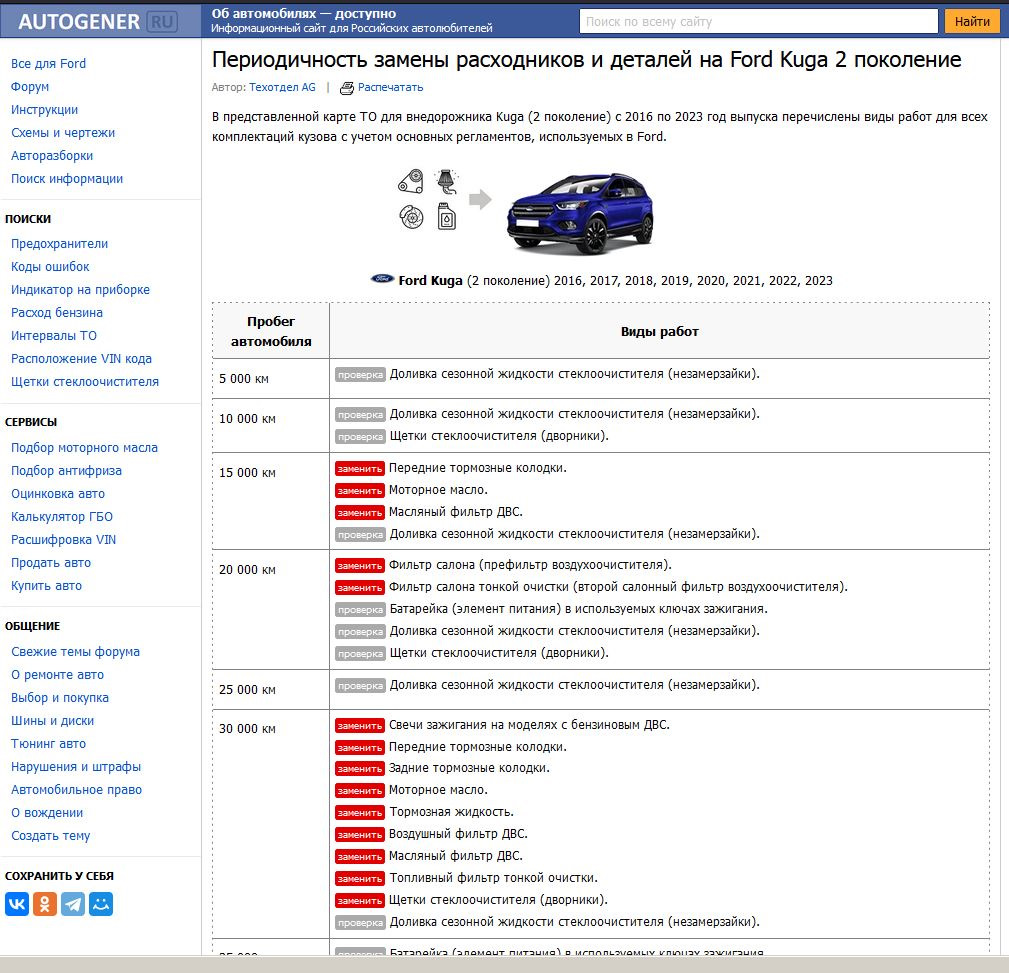Share via Odnoklassniki icon
This screenshot has width=1009, height=973.
tap(45, 904)
